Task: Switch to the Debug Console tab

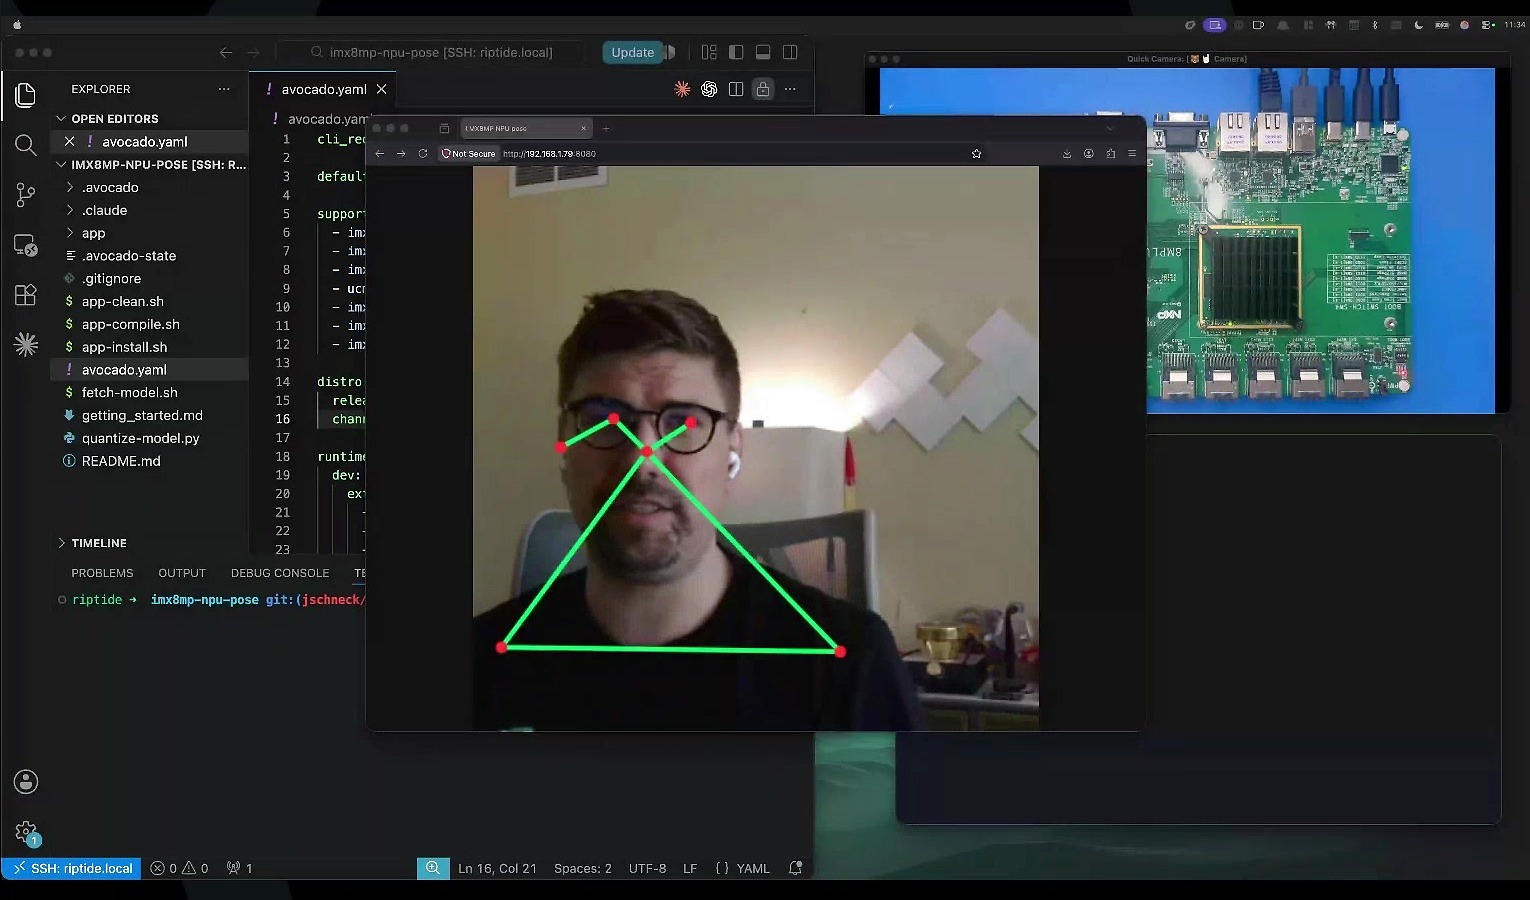Action: pos(280,573)
